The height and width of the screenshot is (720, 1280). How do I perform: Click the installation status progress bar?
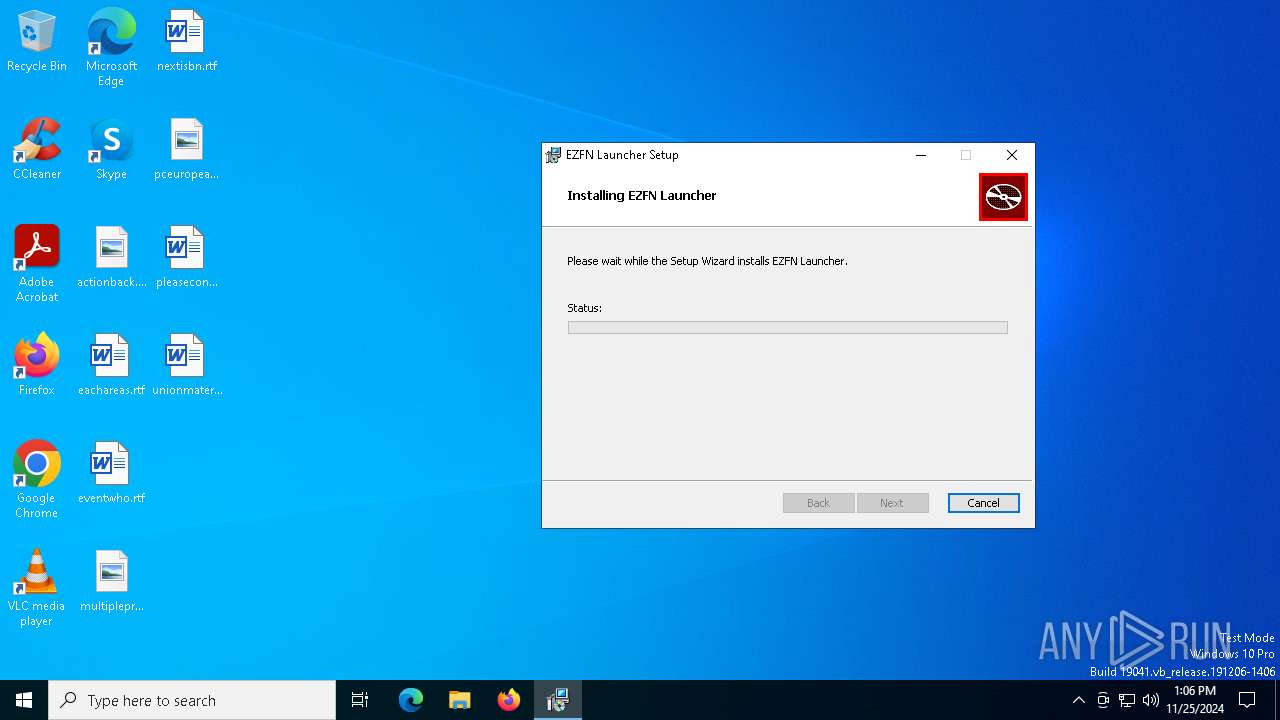coord(787,327)
